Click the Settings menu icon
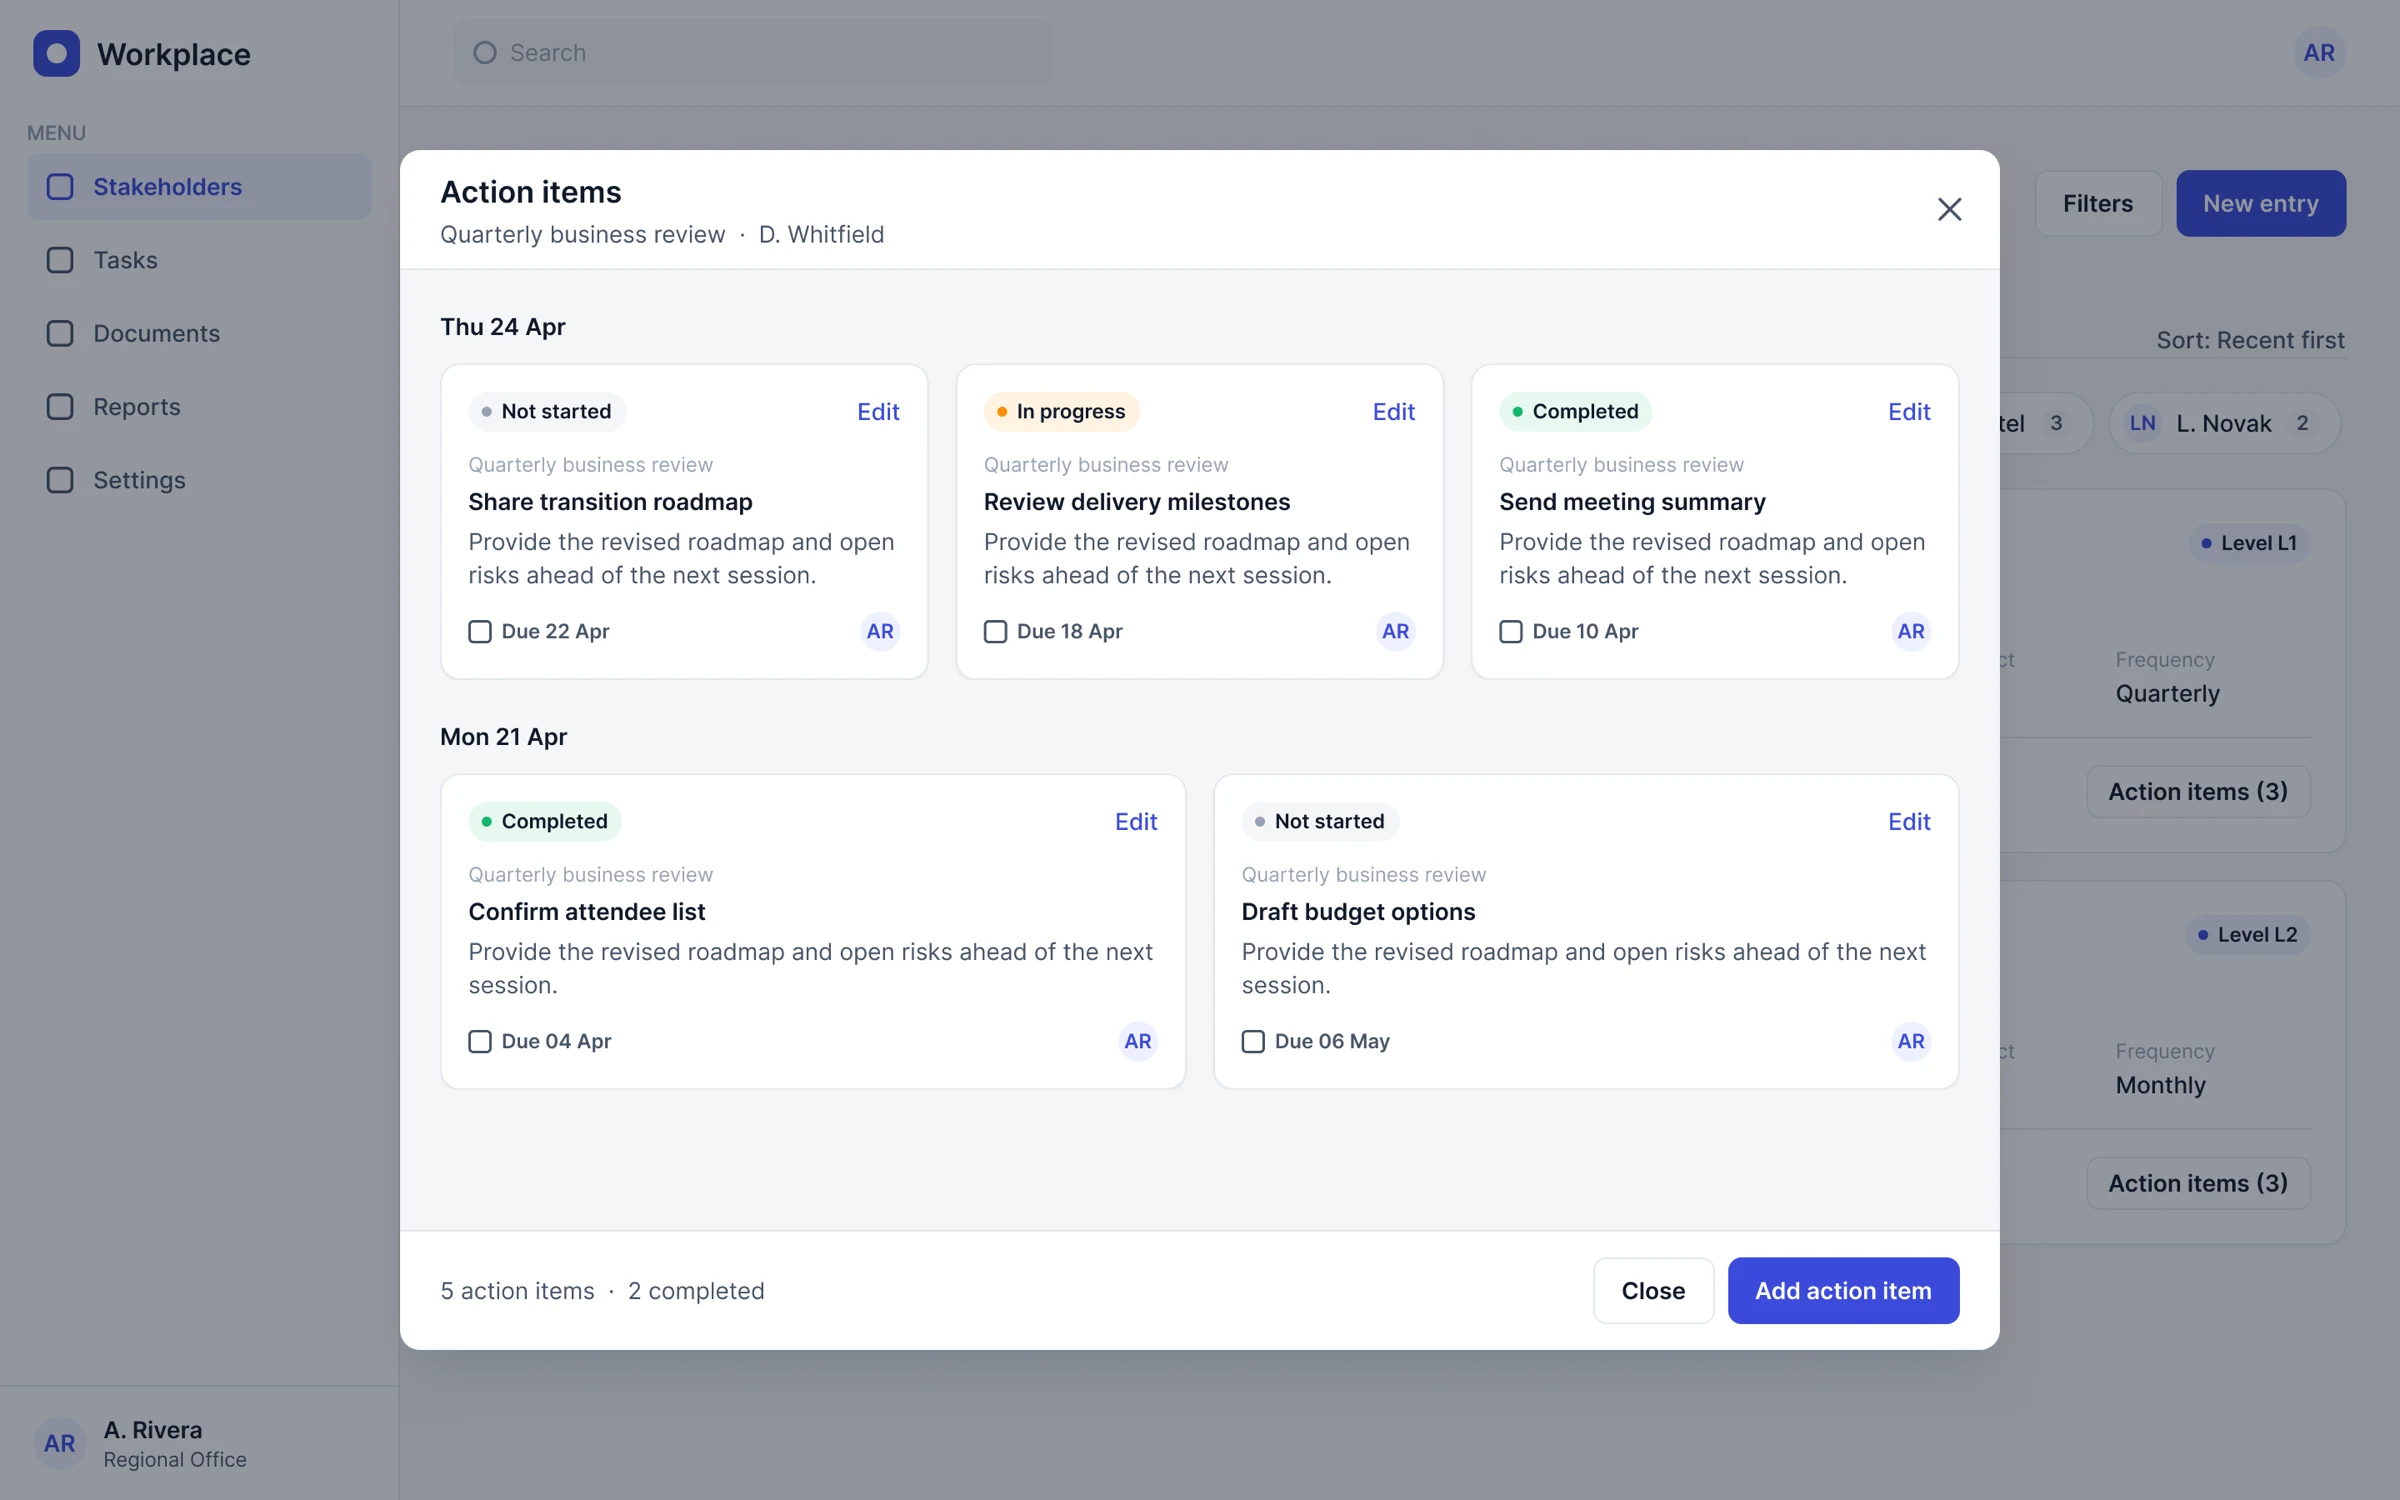The image size is (2400, 1500). (60, 480)
